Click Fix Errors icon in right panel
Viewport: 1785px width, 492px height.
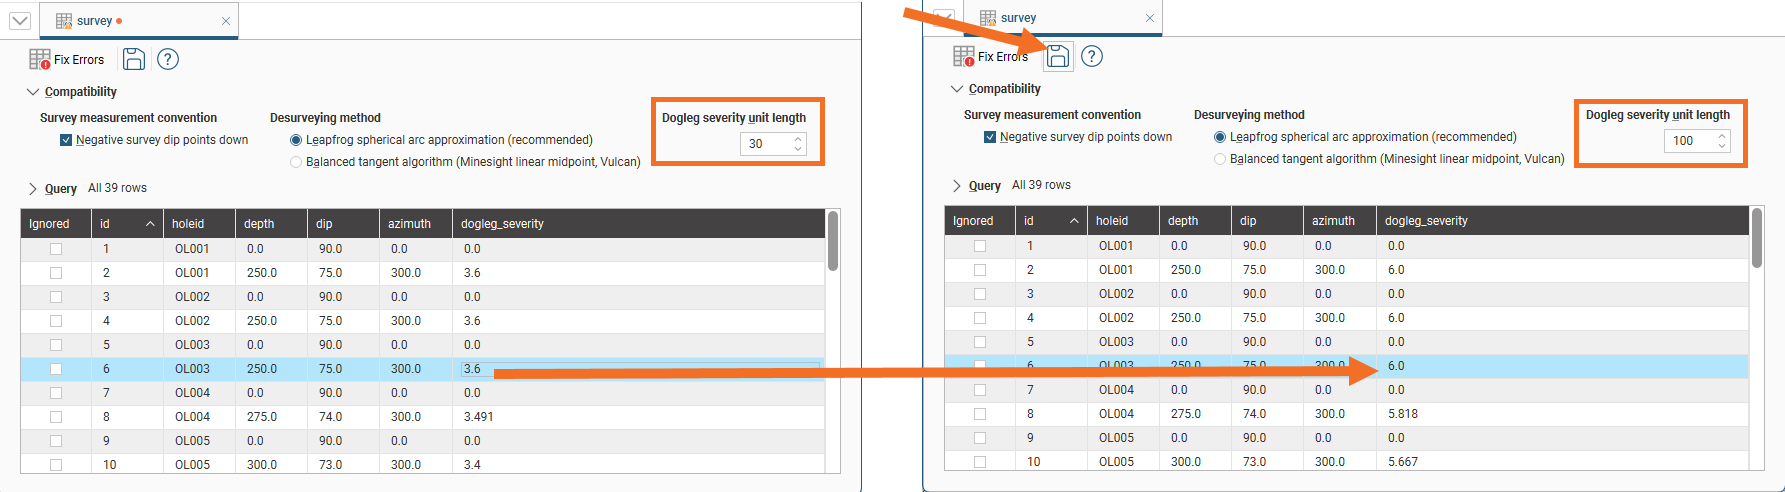click(964, 57)
